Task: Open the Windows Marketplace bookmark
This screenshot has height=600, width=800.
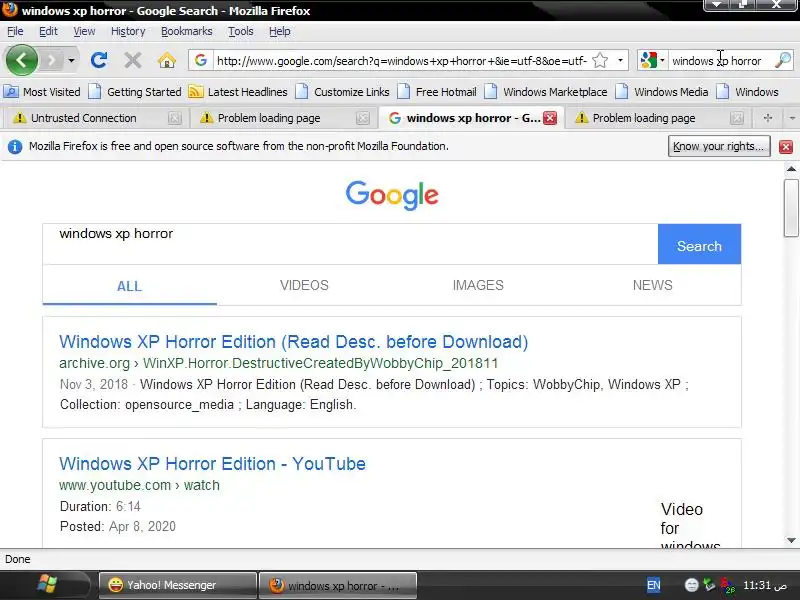Action: click(546, 92)
